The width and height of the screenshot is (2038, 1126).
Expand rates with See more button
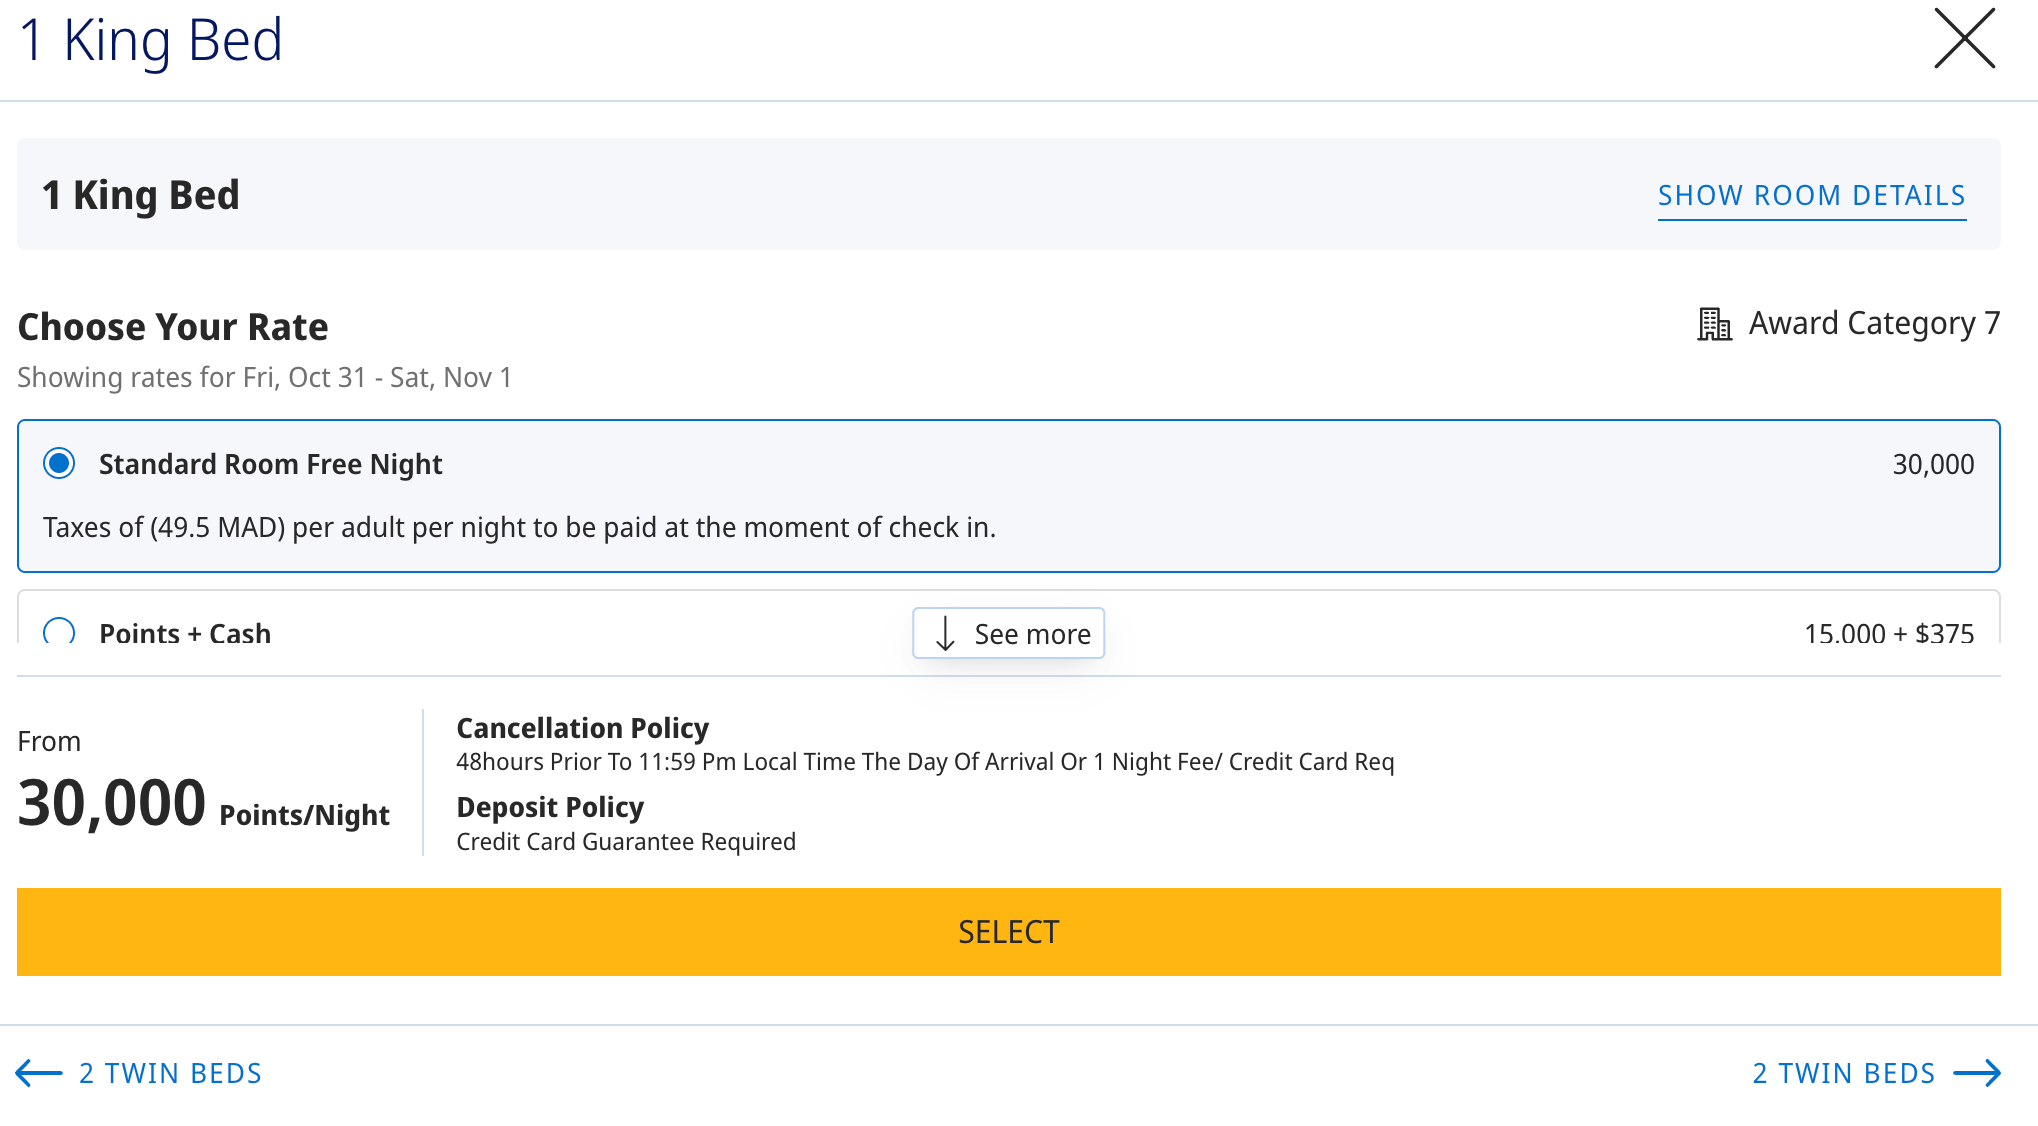1008,634
